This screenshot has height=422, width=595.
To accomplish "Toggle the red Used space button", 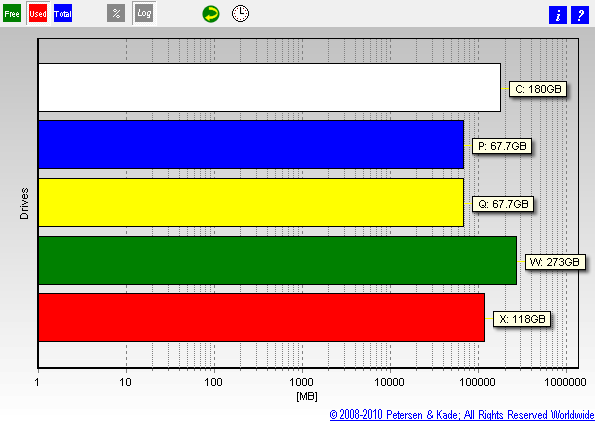I will 38,14.
